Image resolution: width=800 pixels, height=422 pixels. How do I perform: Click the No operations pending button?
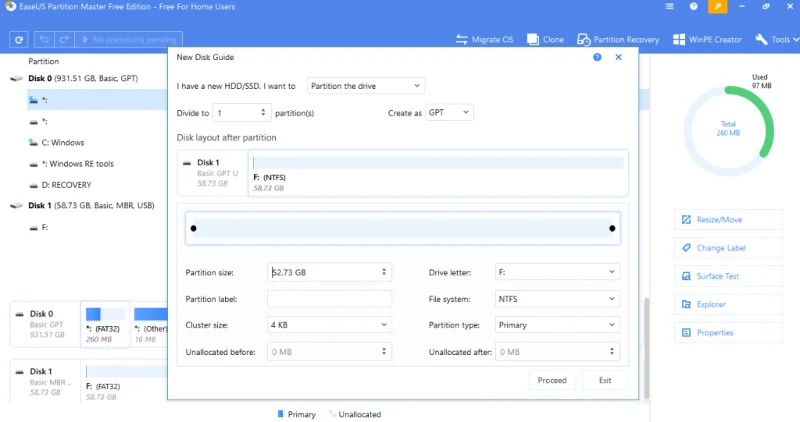click(x=129, y=39)
